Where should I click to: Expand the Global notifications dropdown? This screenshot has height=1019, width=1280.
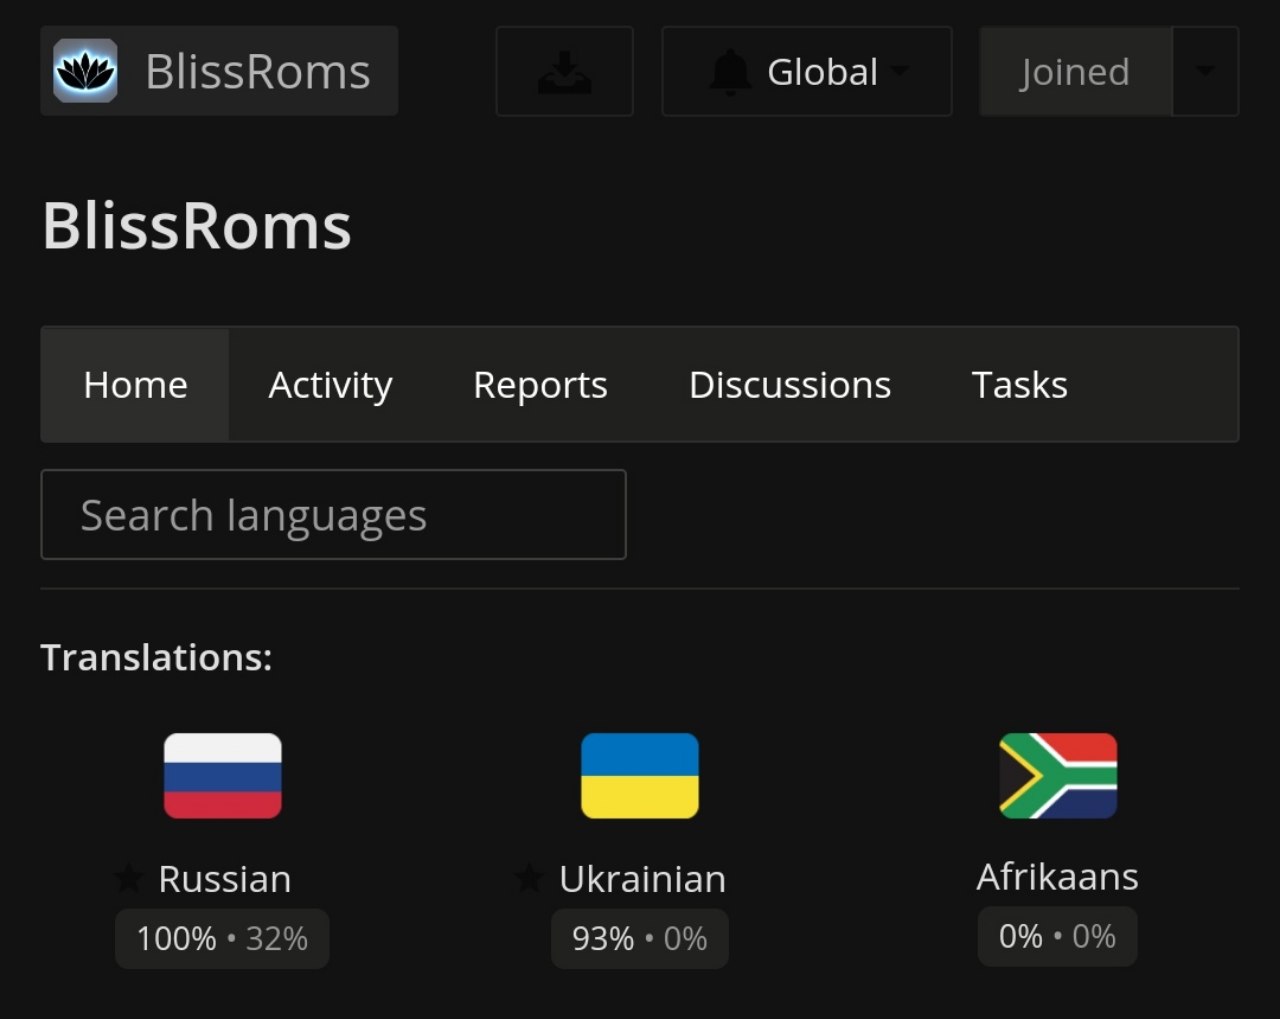point(807,72)
